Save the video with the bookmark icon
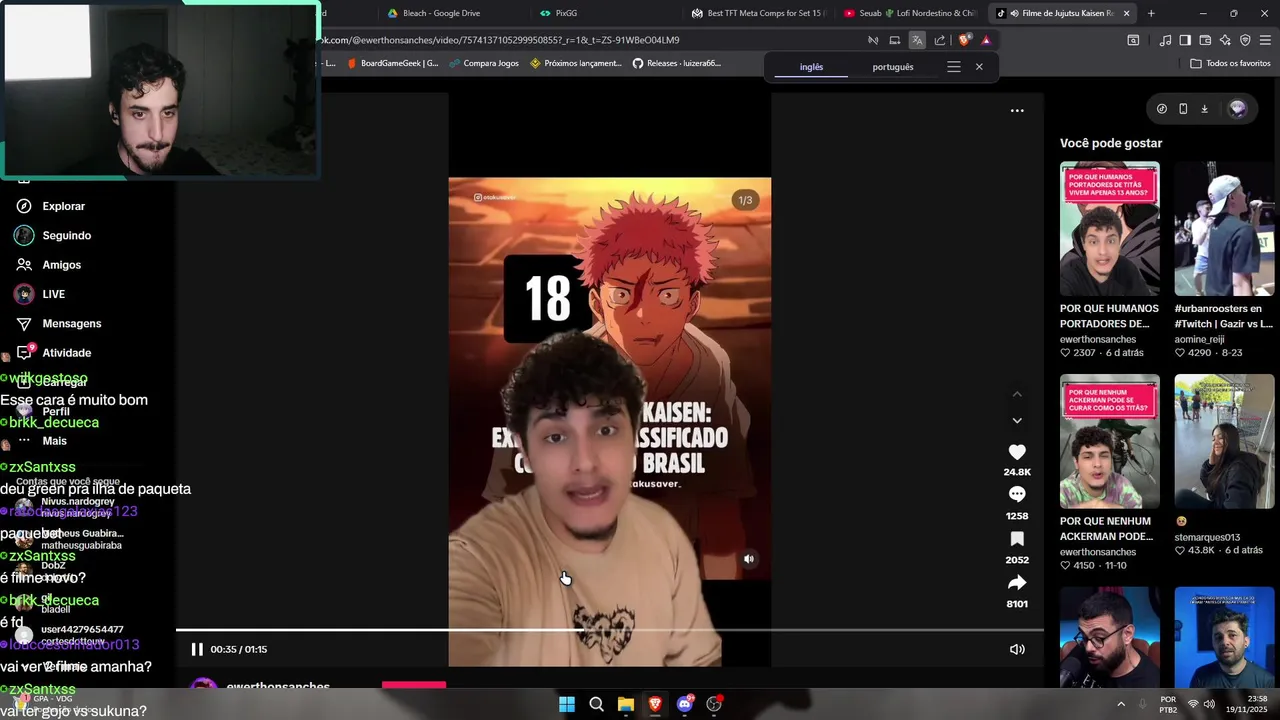The width and height of the screenshot is (1280, 720). [x=1017, y=539]
